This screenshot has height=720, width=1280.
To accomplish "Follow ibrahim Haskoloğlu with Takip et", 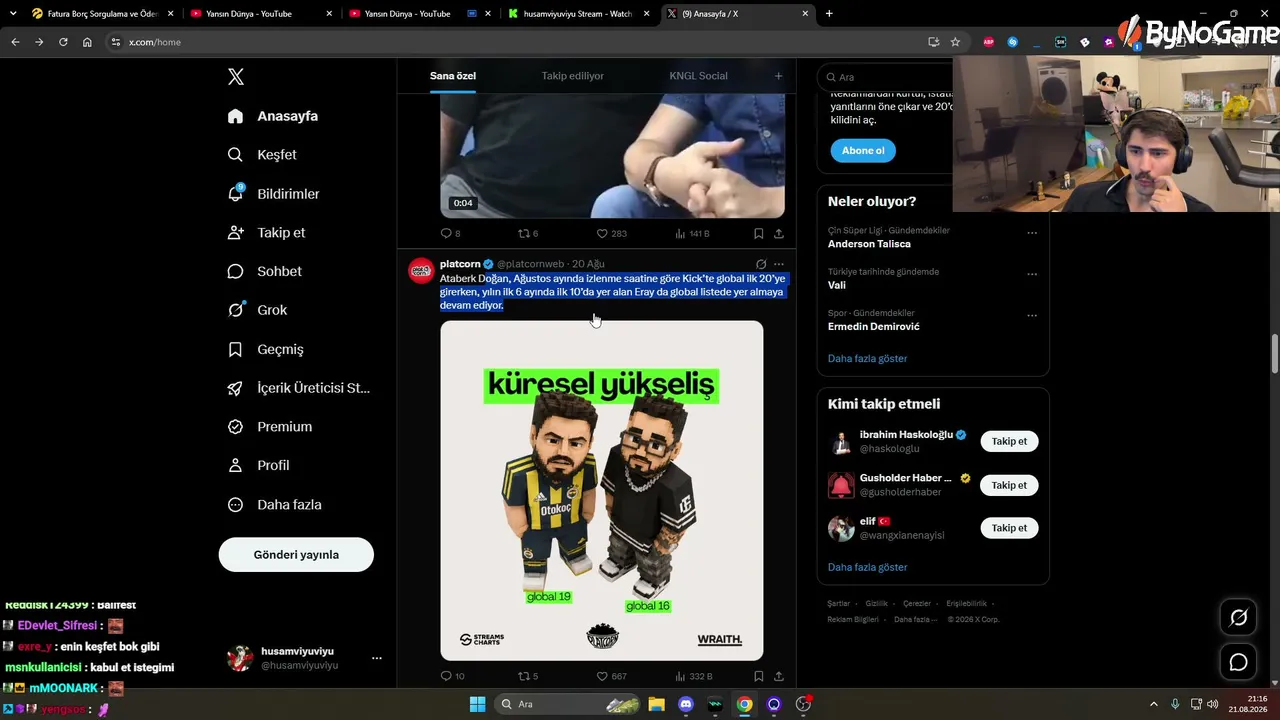I will [1009, 441].
